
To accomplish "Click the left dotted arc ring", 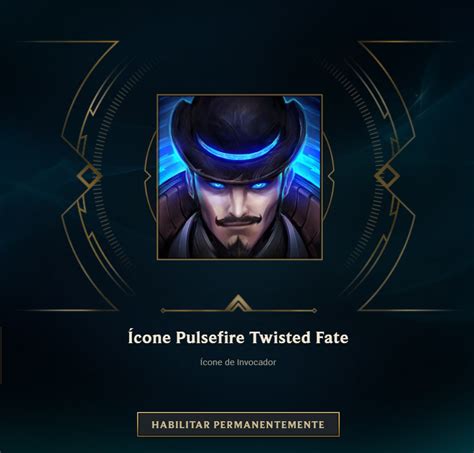I will 100,177.
